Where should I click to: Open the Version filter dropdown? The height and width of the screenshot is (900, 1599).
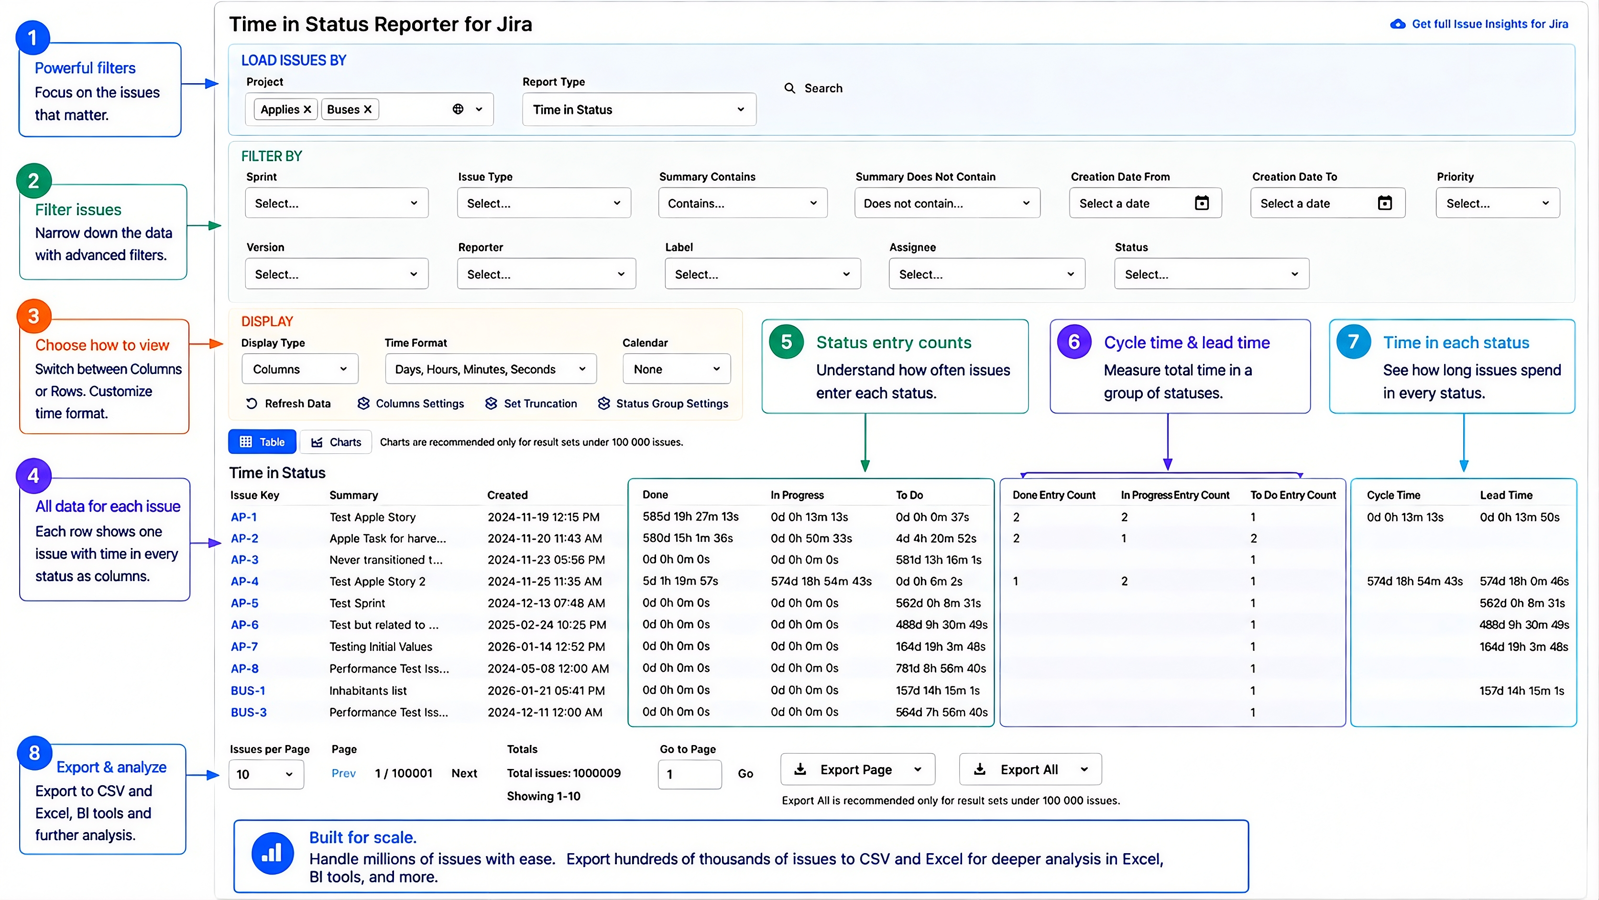[x=337, y=274]
